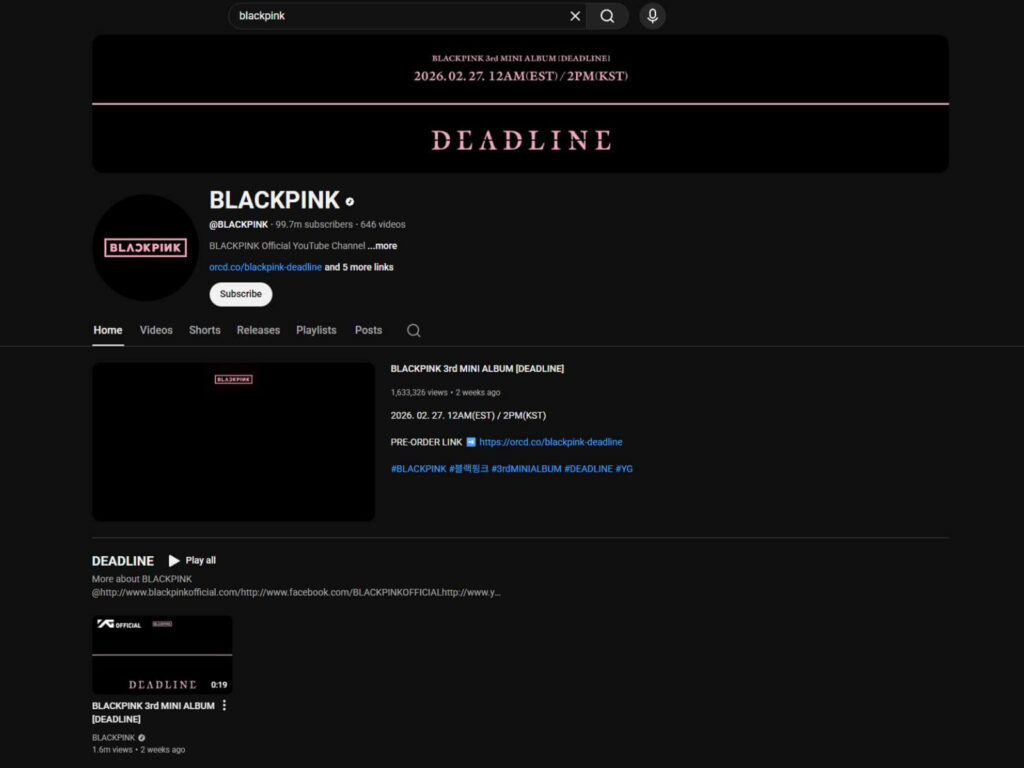
Task: Select the Playlists tab
Action: (316, 330)
